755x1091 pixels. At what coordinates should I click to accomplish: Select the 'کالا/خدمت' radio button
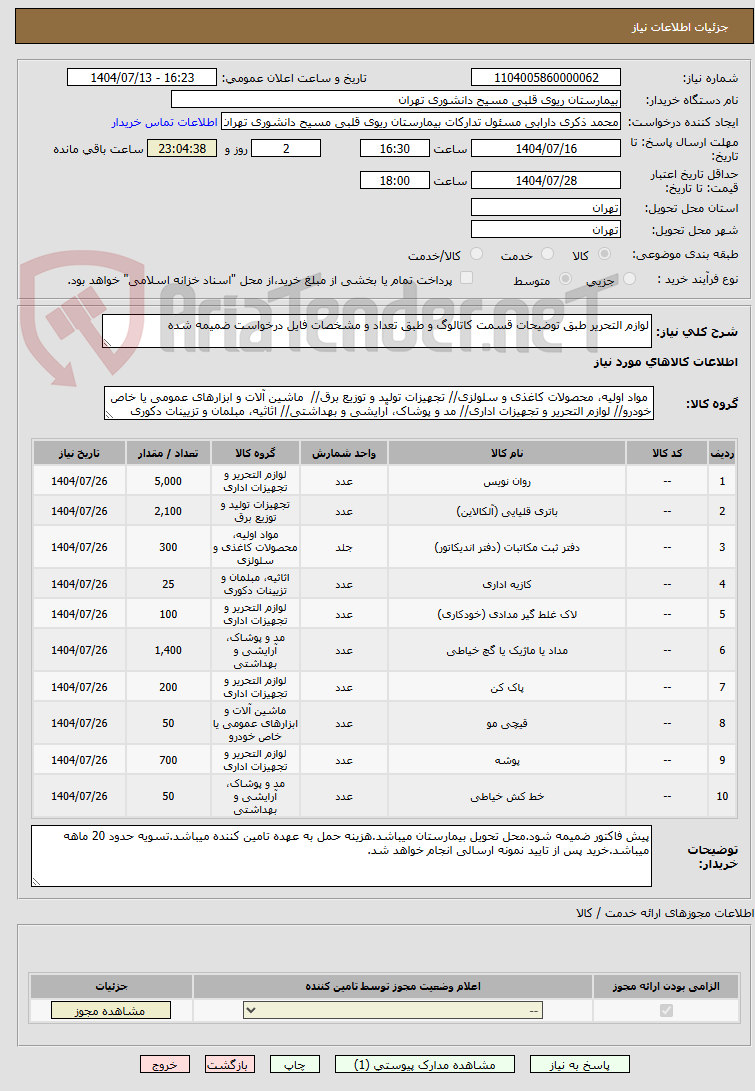click(x=476, y=255)
